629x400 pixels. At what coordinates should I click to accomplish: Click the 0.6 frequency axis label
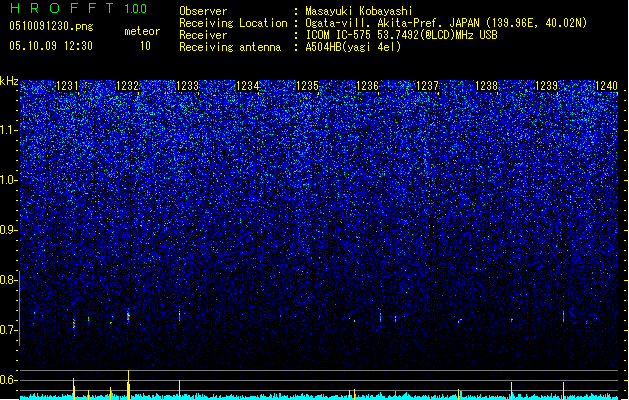point(8,380)
